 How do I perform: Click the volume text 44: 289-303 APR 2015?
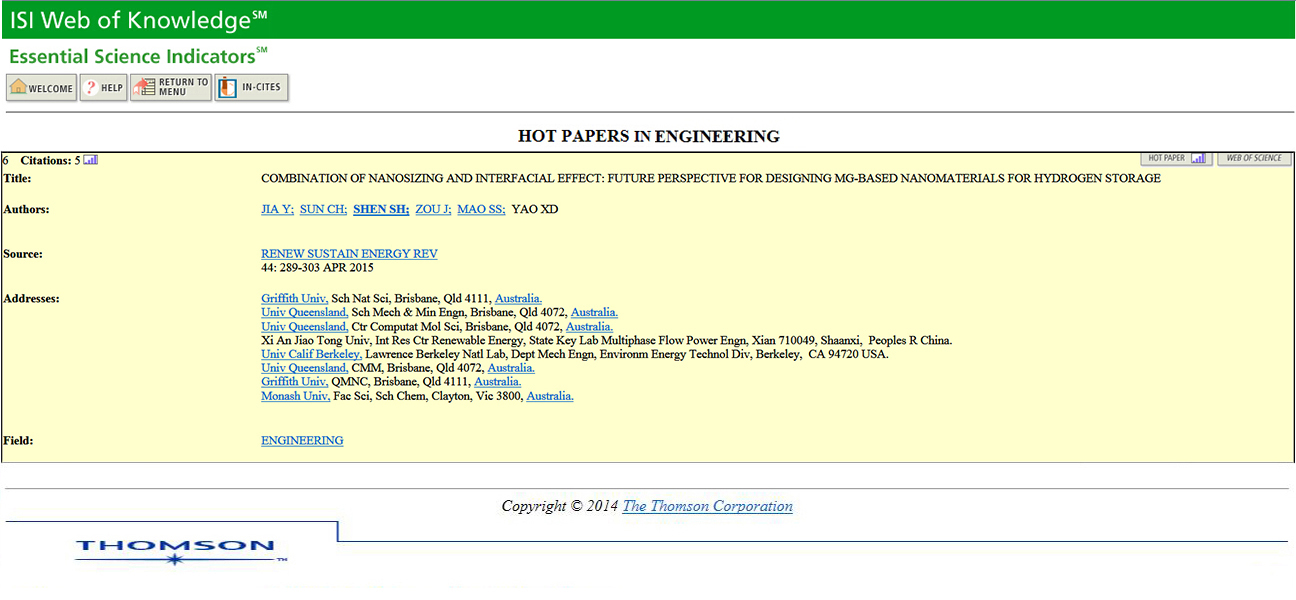pos(317,268)
